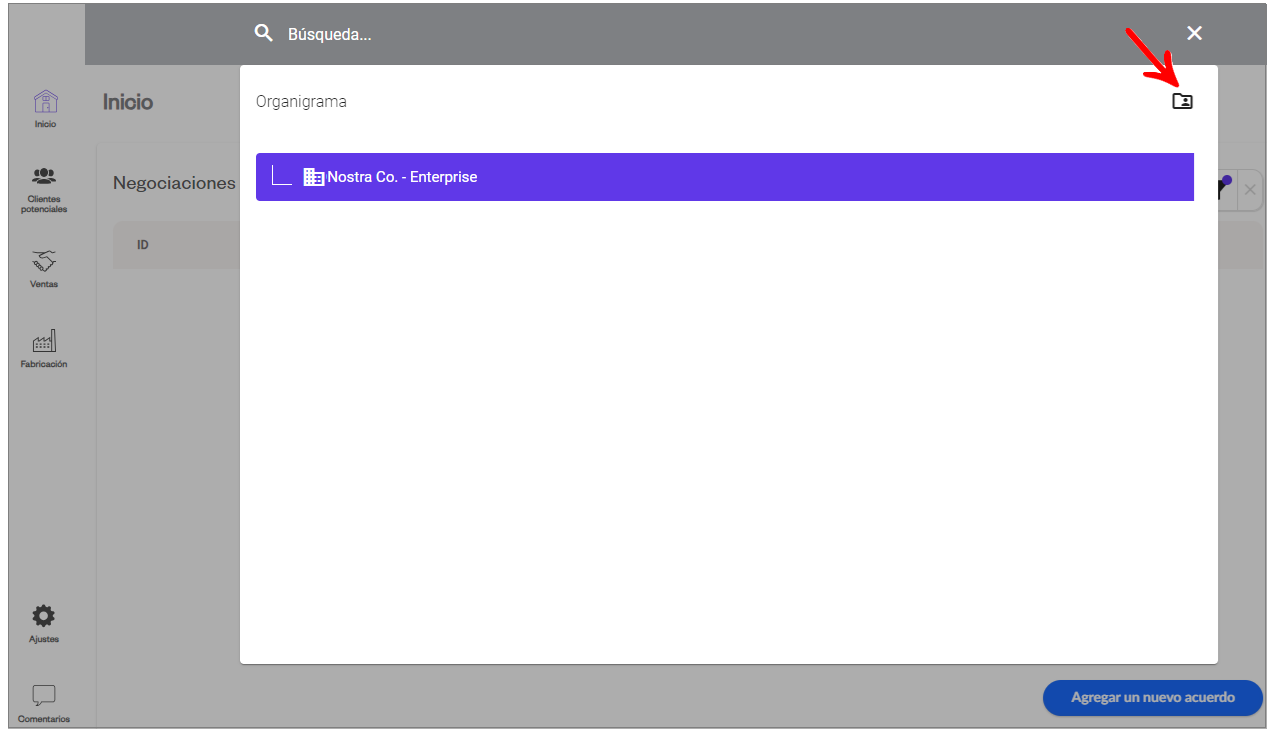Click the ID column header
This screenshot has width=1282, height=735.
point(143,245)
